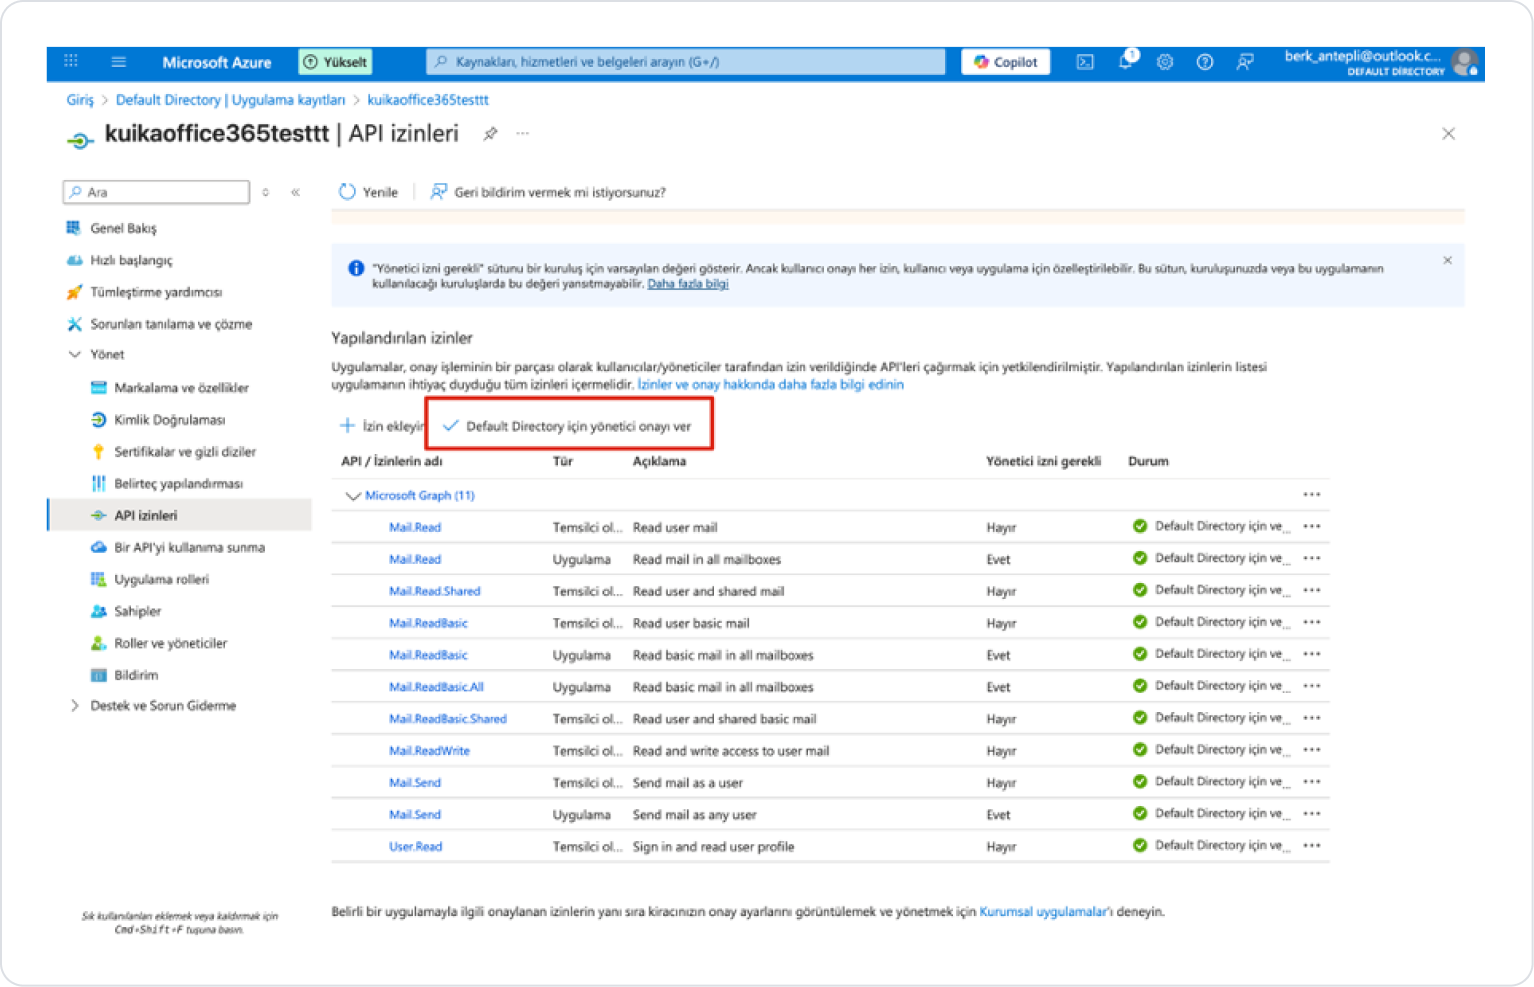This screenshot has height=987, width=1534.
Task: Click 'Read and write access to user mail'
Action: tap(731, 751)
